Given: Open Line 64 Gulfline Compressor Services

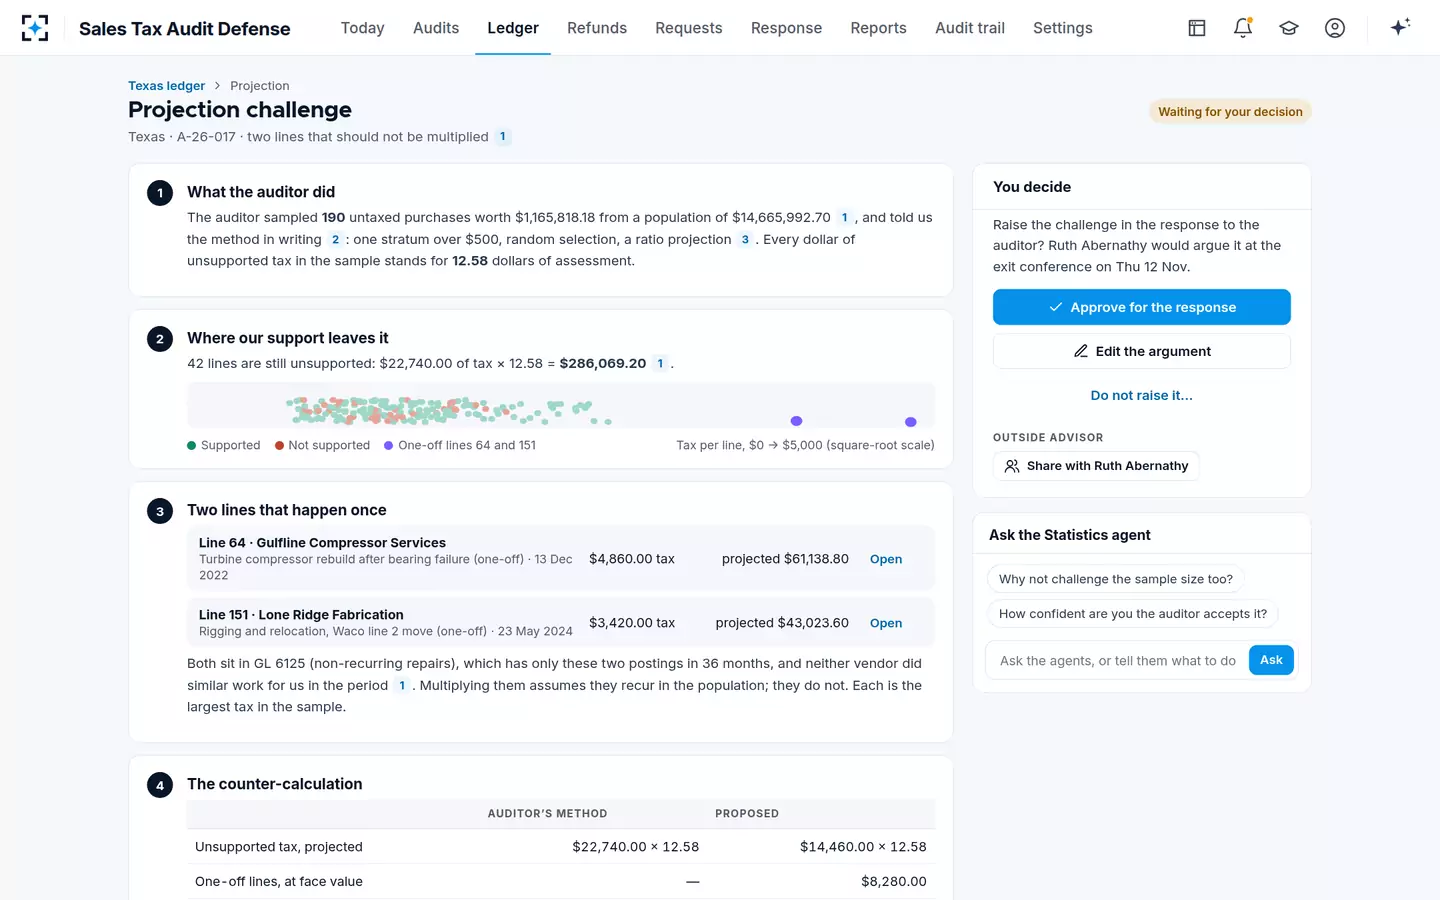Looking at the screenshot, I should tap(886, 559).
